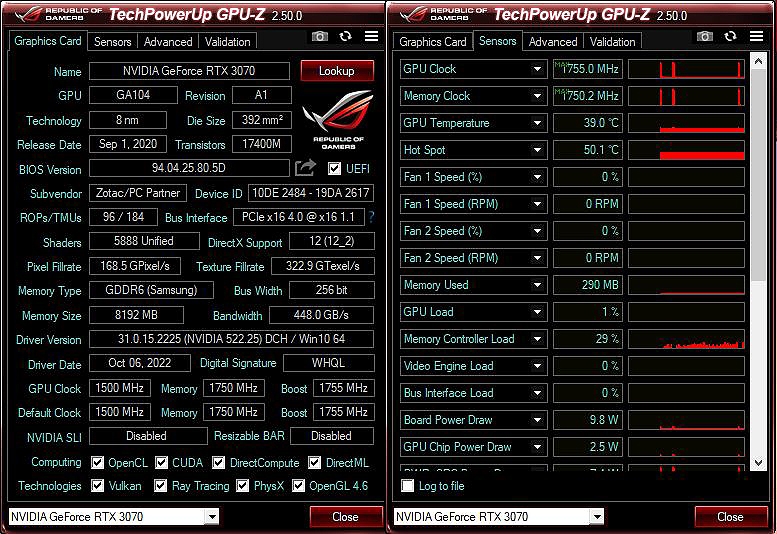Open the Bus Interface Load dropdown
The height and width of the screenshot is (534, 777).
[x=537, y=393]
